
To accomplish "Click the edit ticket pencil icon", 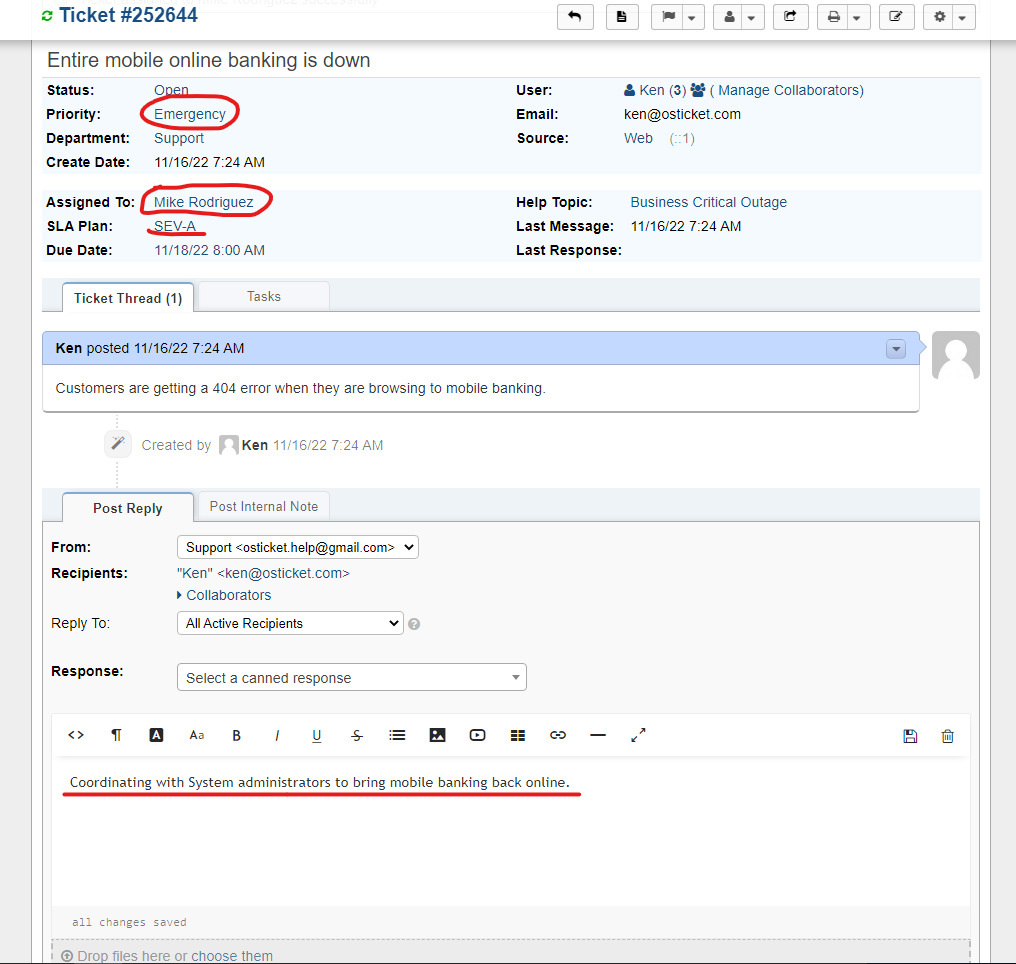I will coord(896,17).
